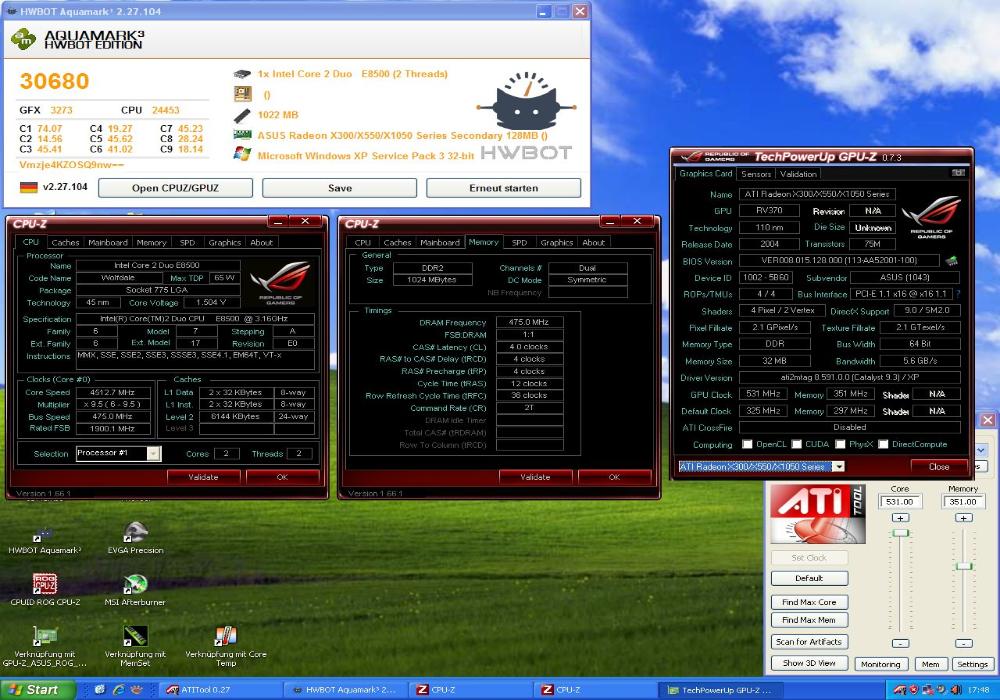Click the processor chip icon in Aquamark results
The image size is (1000, 700).
point(242,74)
